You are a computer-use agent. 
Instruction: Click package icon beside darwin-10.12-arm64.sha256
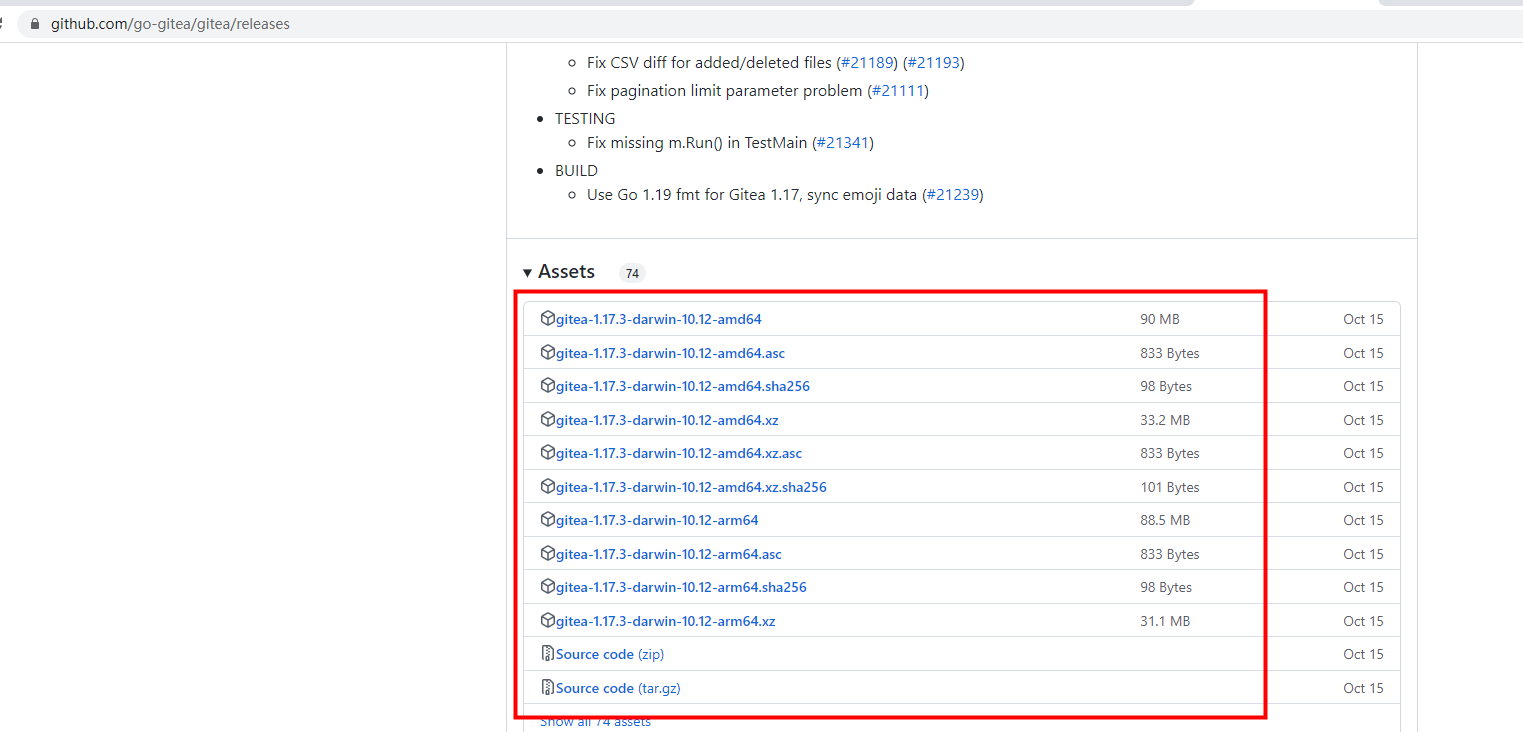tap(547, 587)
